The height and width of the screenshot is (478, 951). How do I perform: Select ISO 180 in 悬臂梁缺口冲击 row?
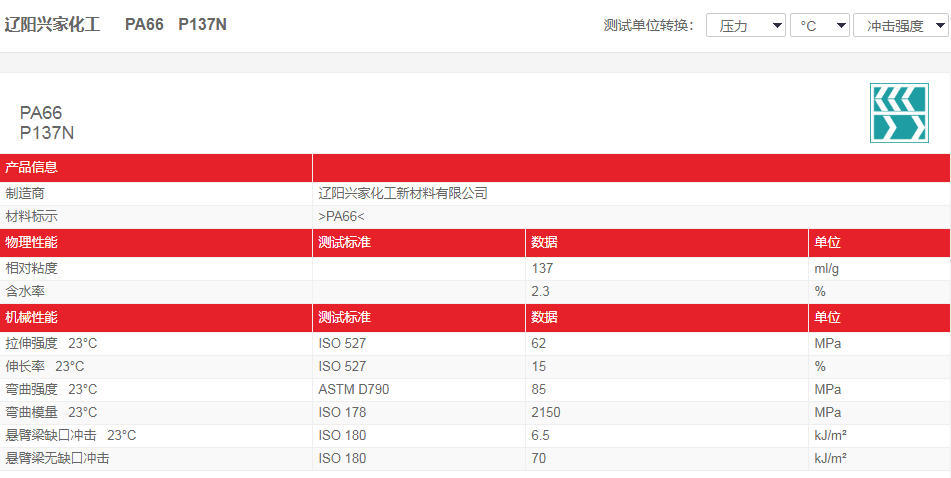click(342, 436)
